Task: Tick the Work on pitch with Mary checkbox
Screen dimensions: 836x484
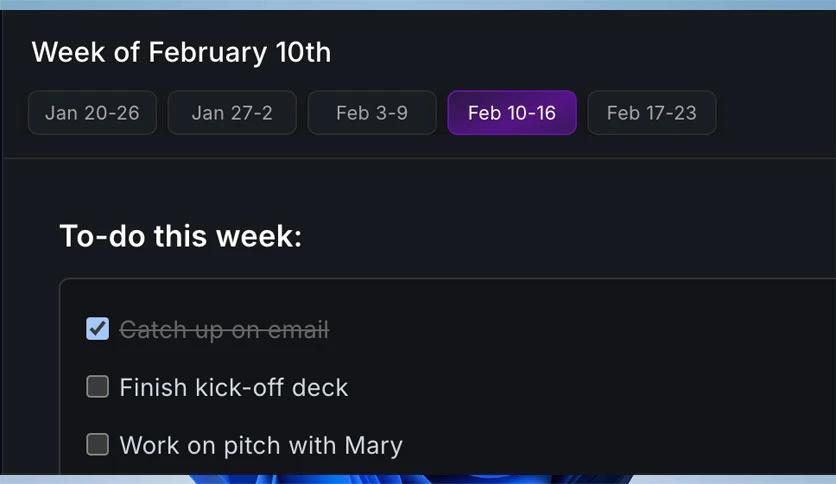Action: (x=98, y=445)
